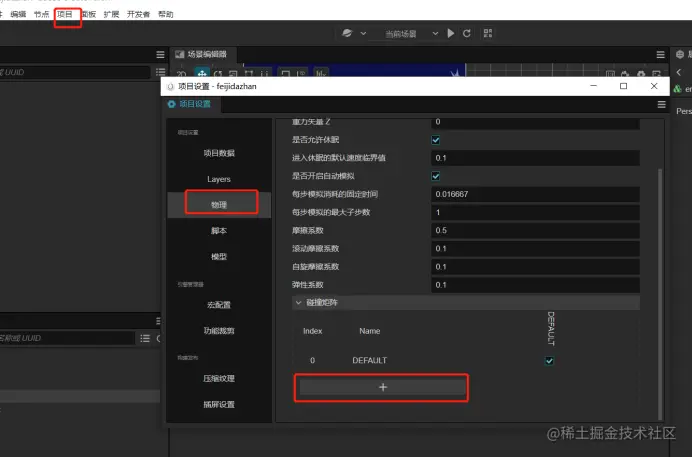Click the Index column header

[x=312, y=331]
